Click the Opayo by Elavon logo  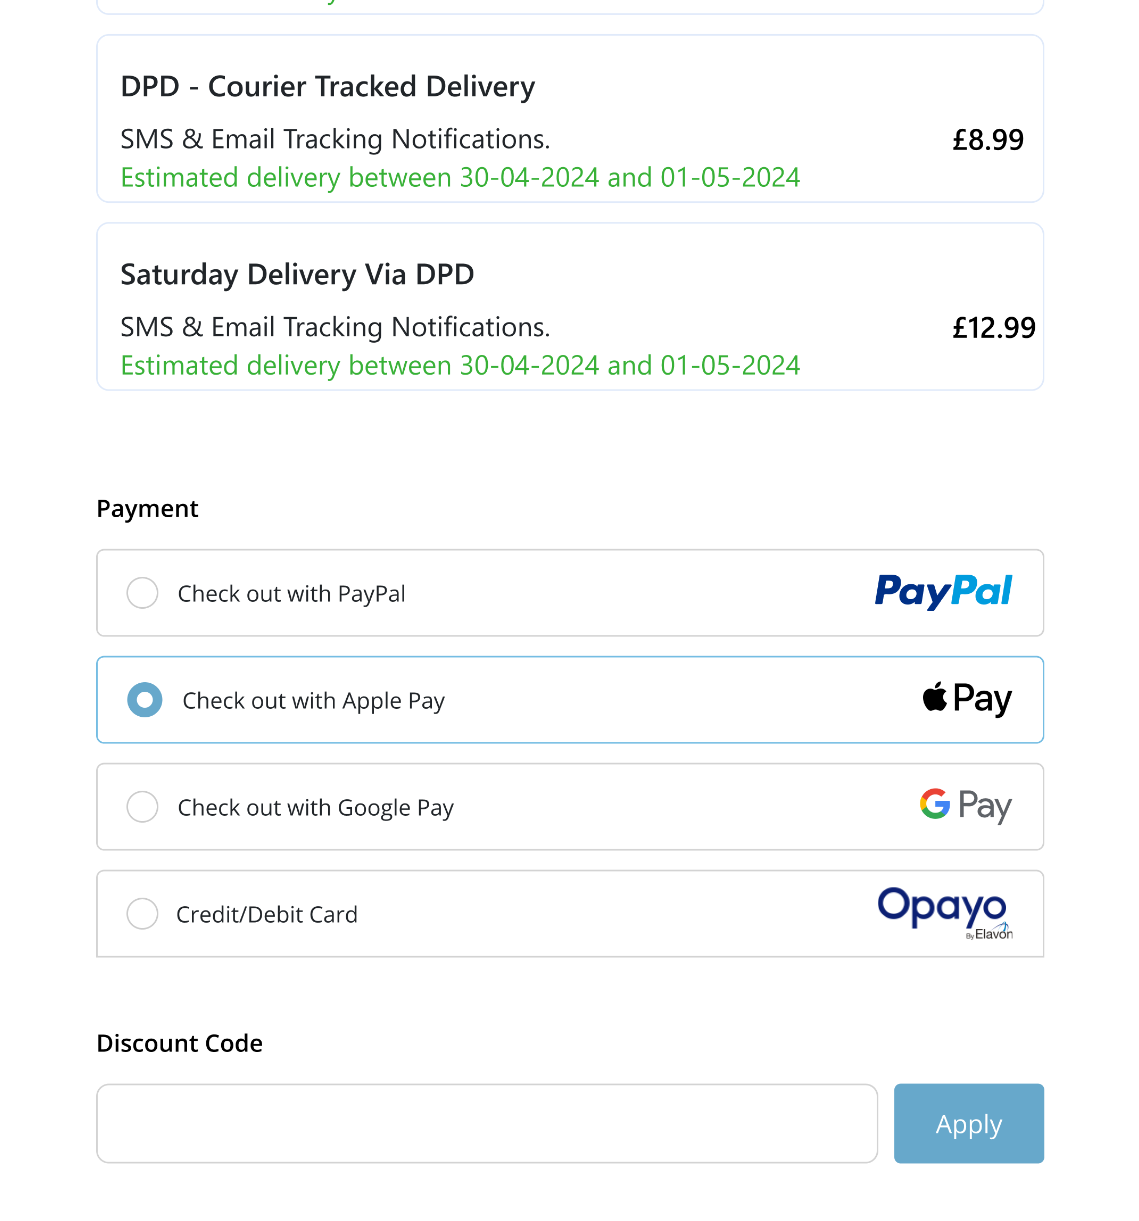click(944, 912)
